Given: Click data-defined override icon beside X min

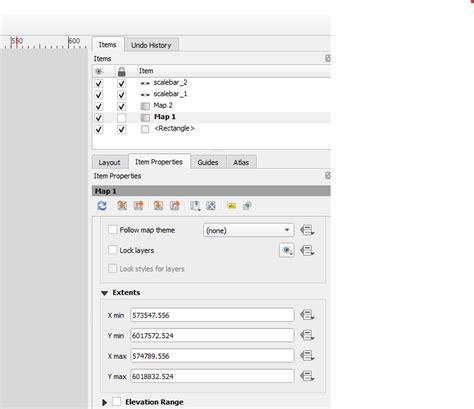Looking at the screenshot, I should point(307,315).
